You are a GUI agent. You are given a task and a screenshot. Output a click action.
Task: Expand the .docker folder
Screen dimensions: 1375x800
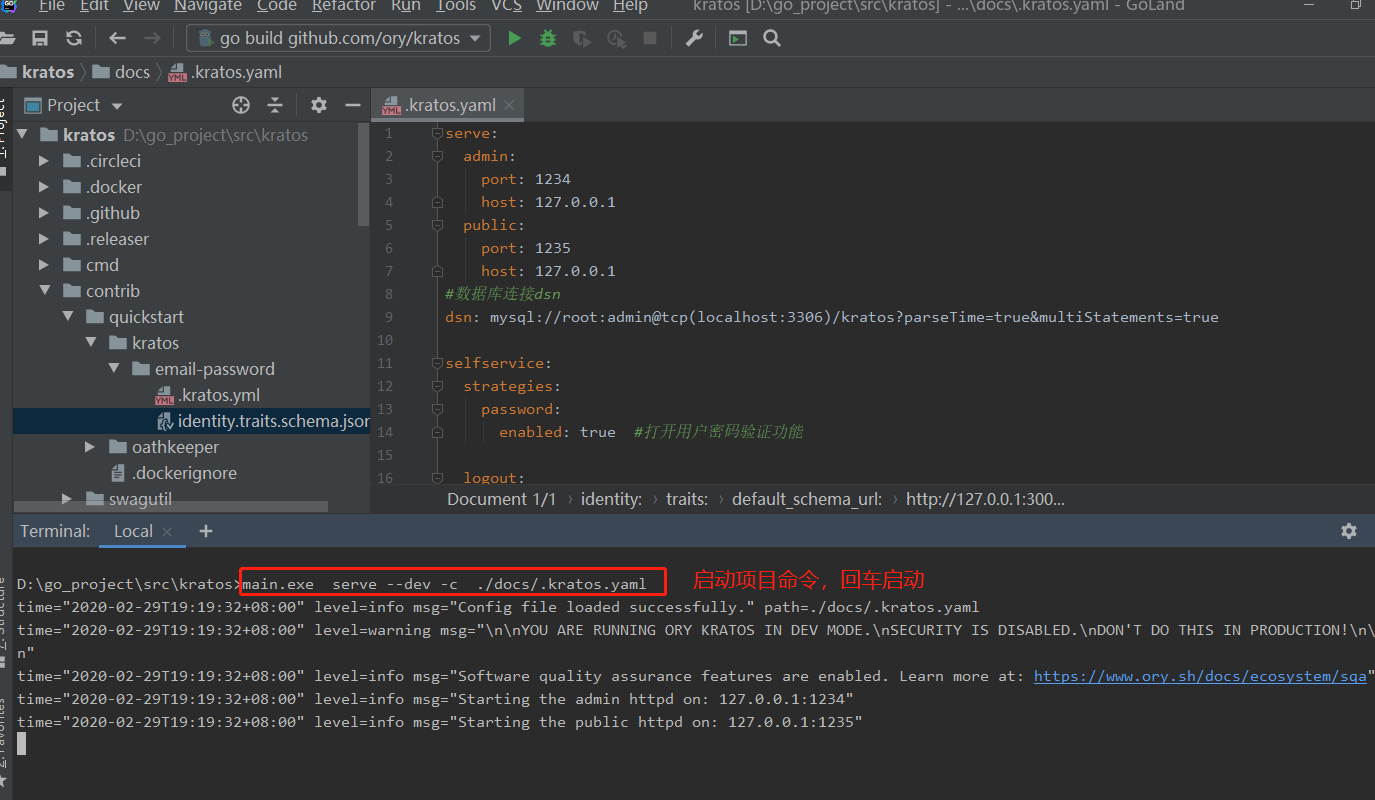pyautogui.click(x=43, y=187)
